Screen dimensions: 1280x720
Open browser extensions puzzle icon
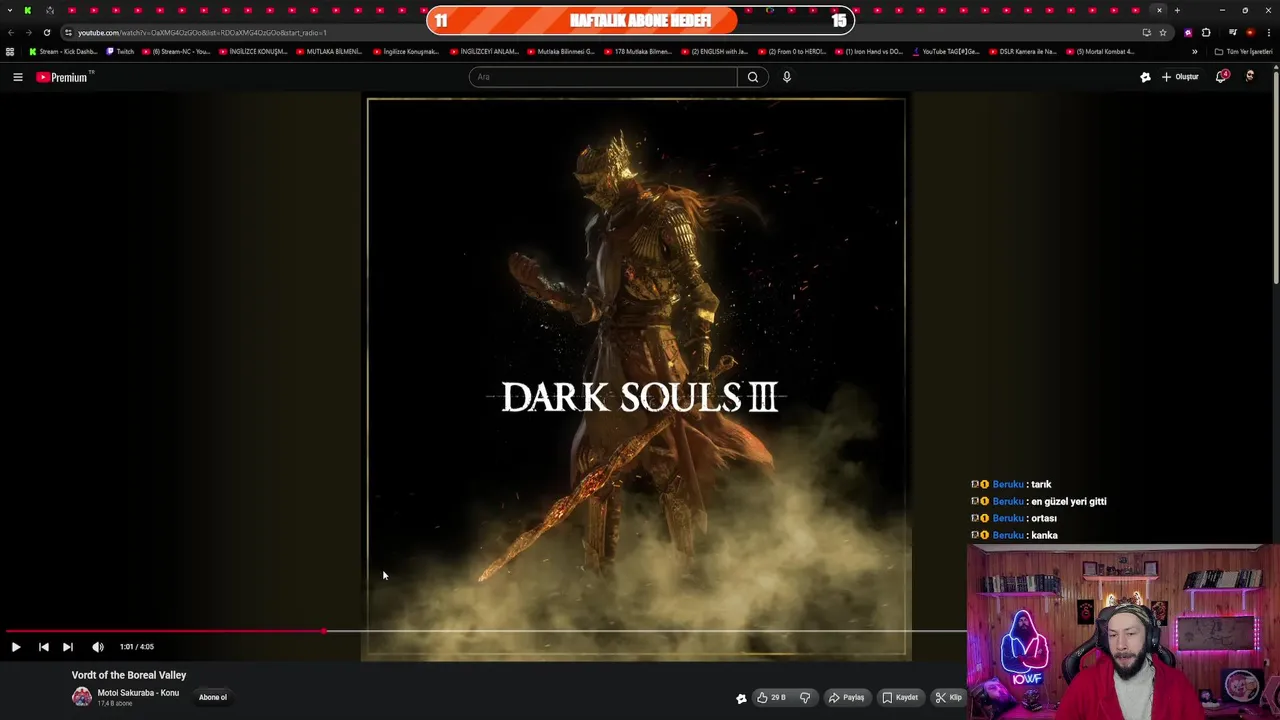click(x=1206, y=32)
